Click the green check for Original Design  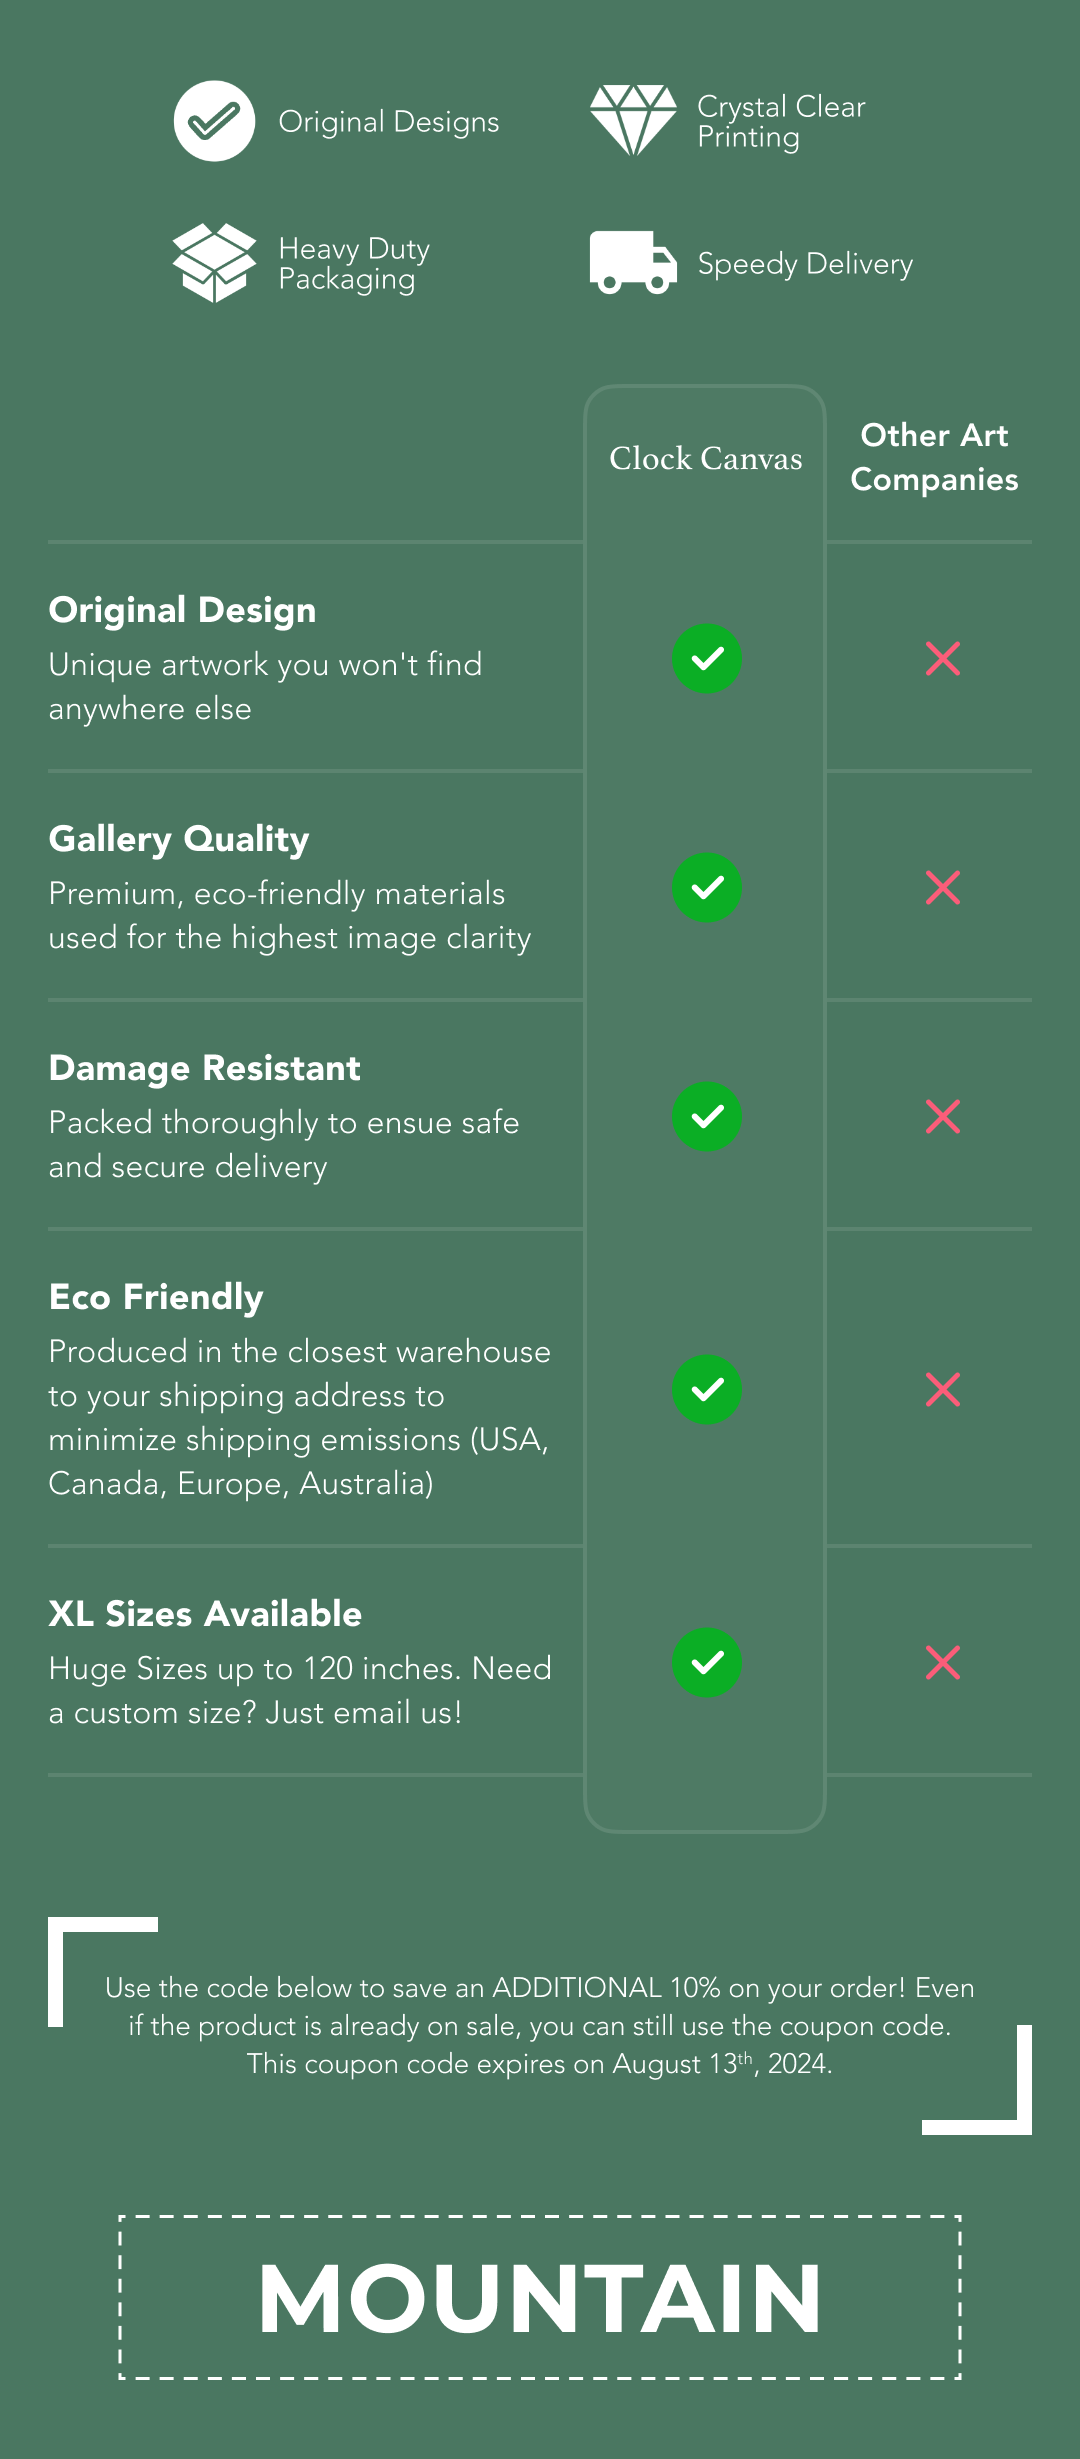(x=707, y=659)
